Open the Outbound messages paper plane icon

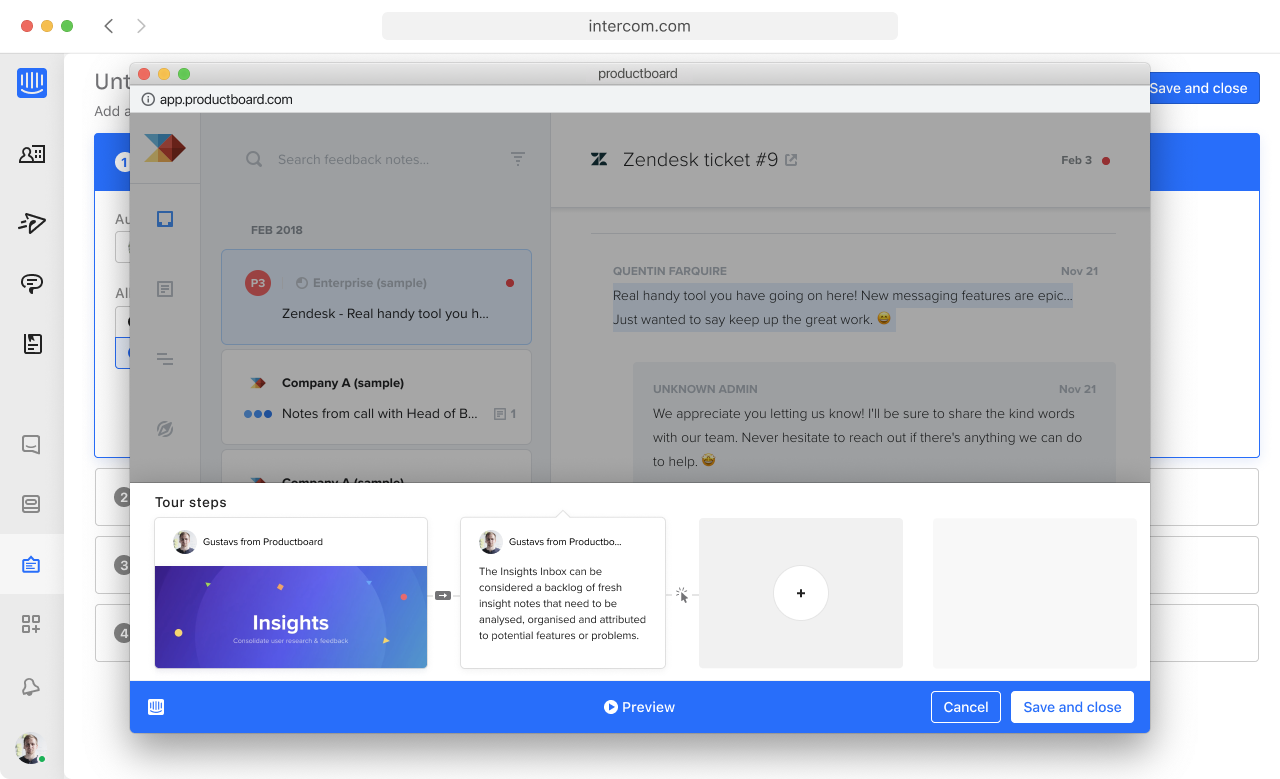tap(32, 223)
